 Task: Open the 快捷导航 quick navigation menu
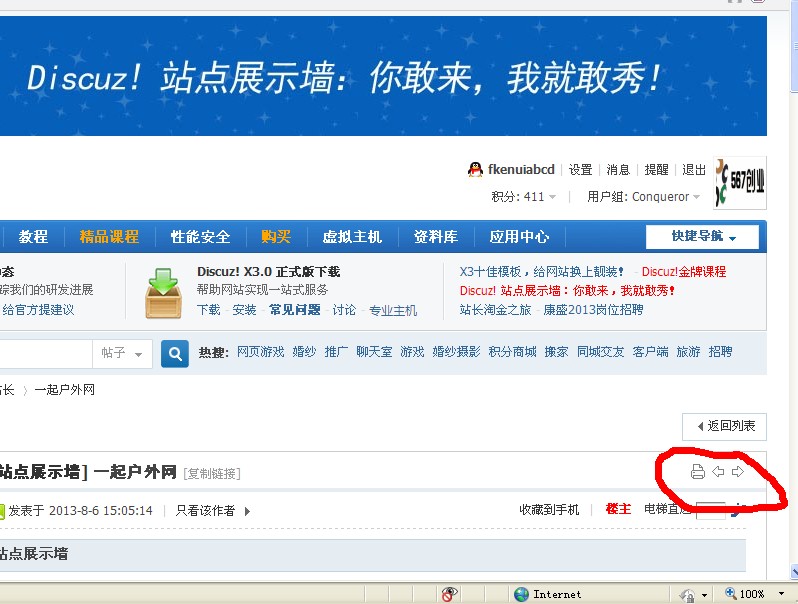point(702,237)
